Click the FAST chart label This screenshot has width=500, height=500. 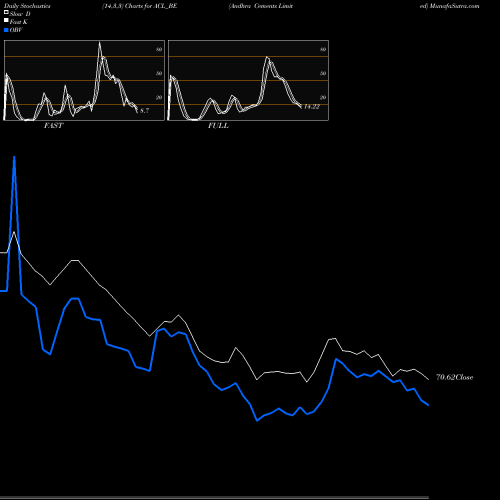click(53, 125)
